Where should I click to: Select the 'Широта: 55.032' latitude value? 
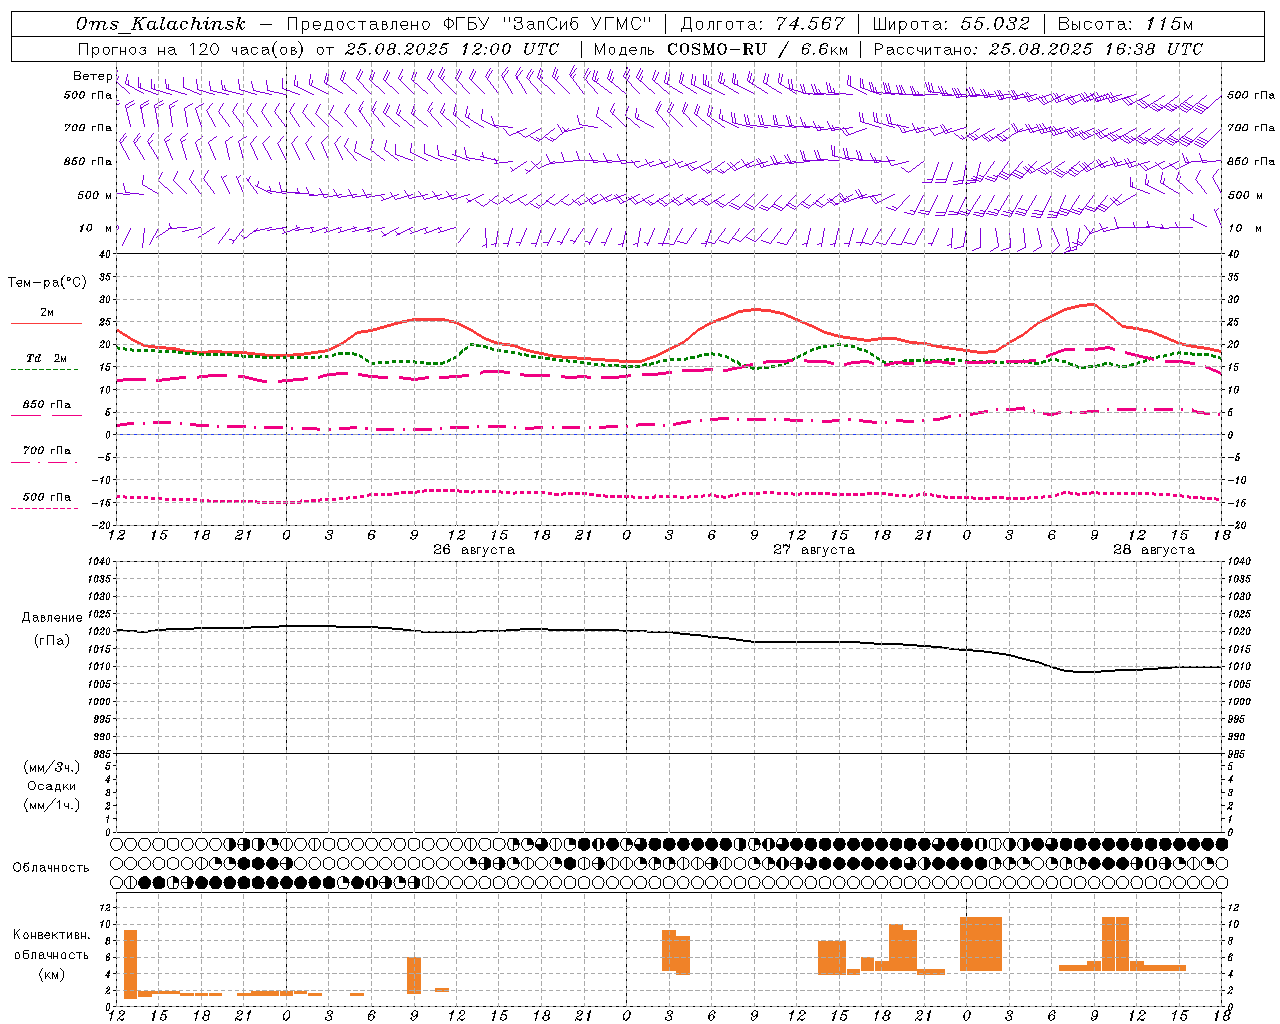point(951,24)
